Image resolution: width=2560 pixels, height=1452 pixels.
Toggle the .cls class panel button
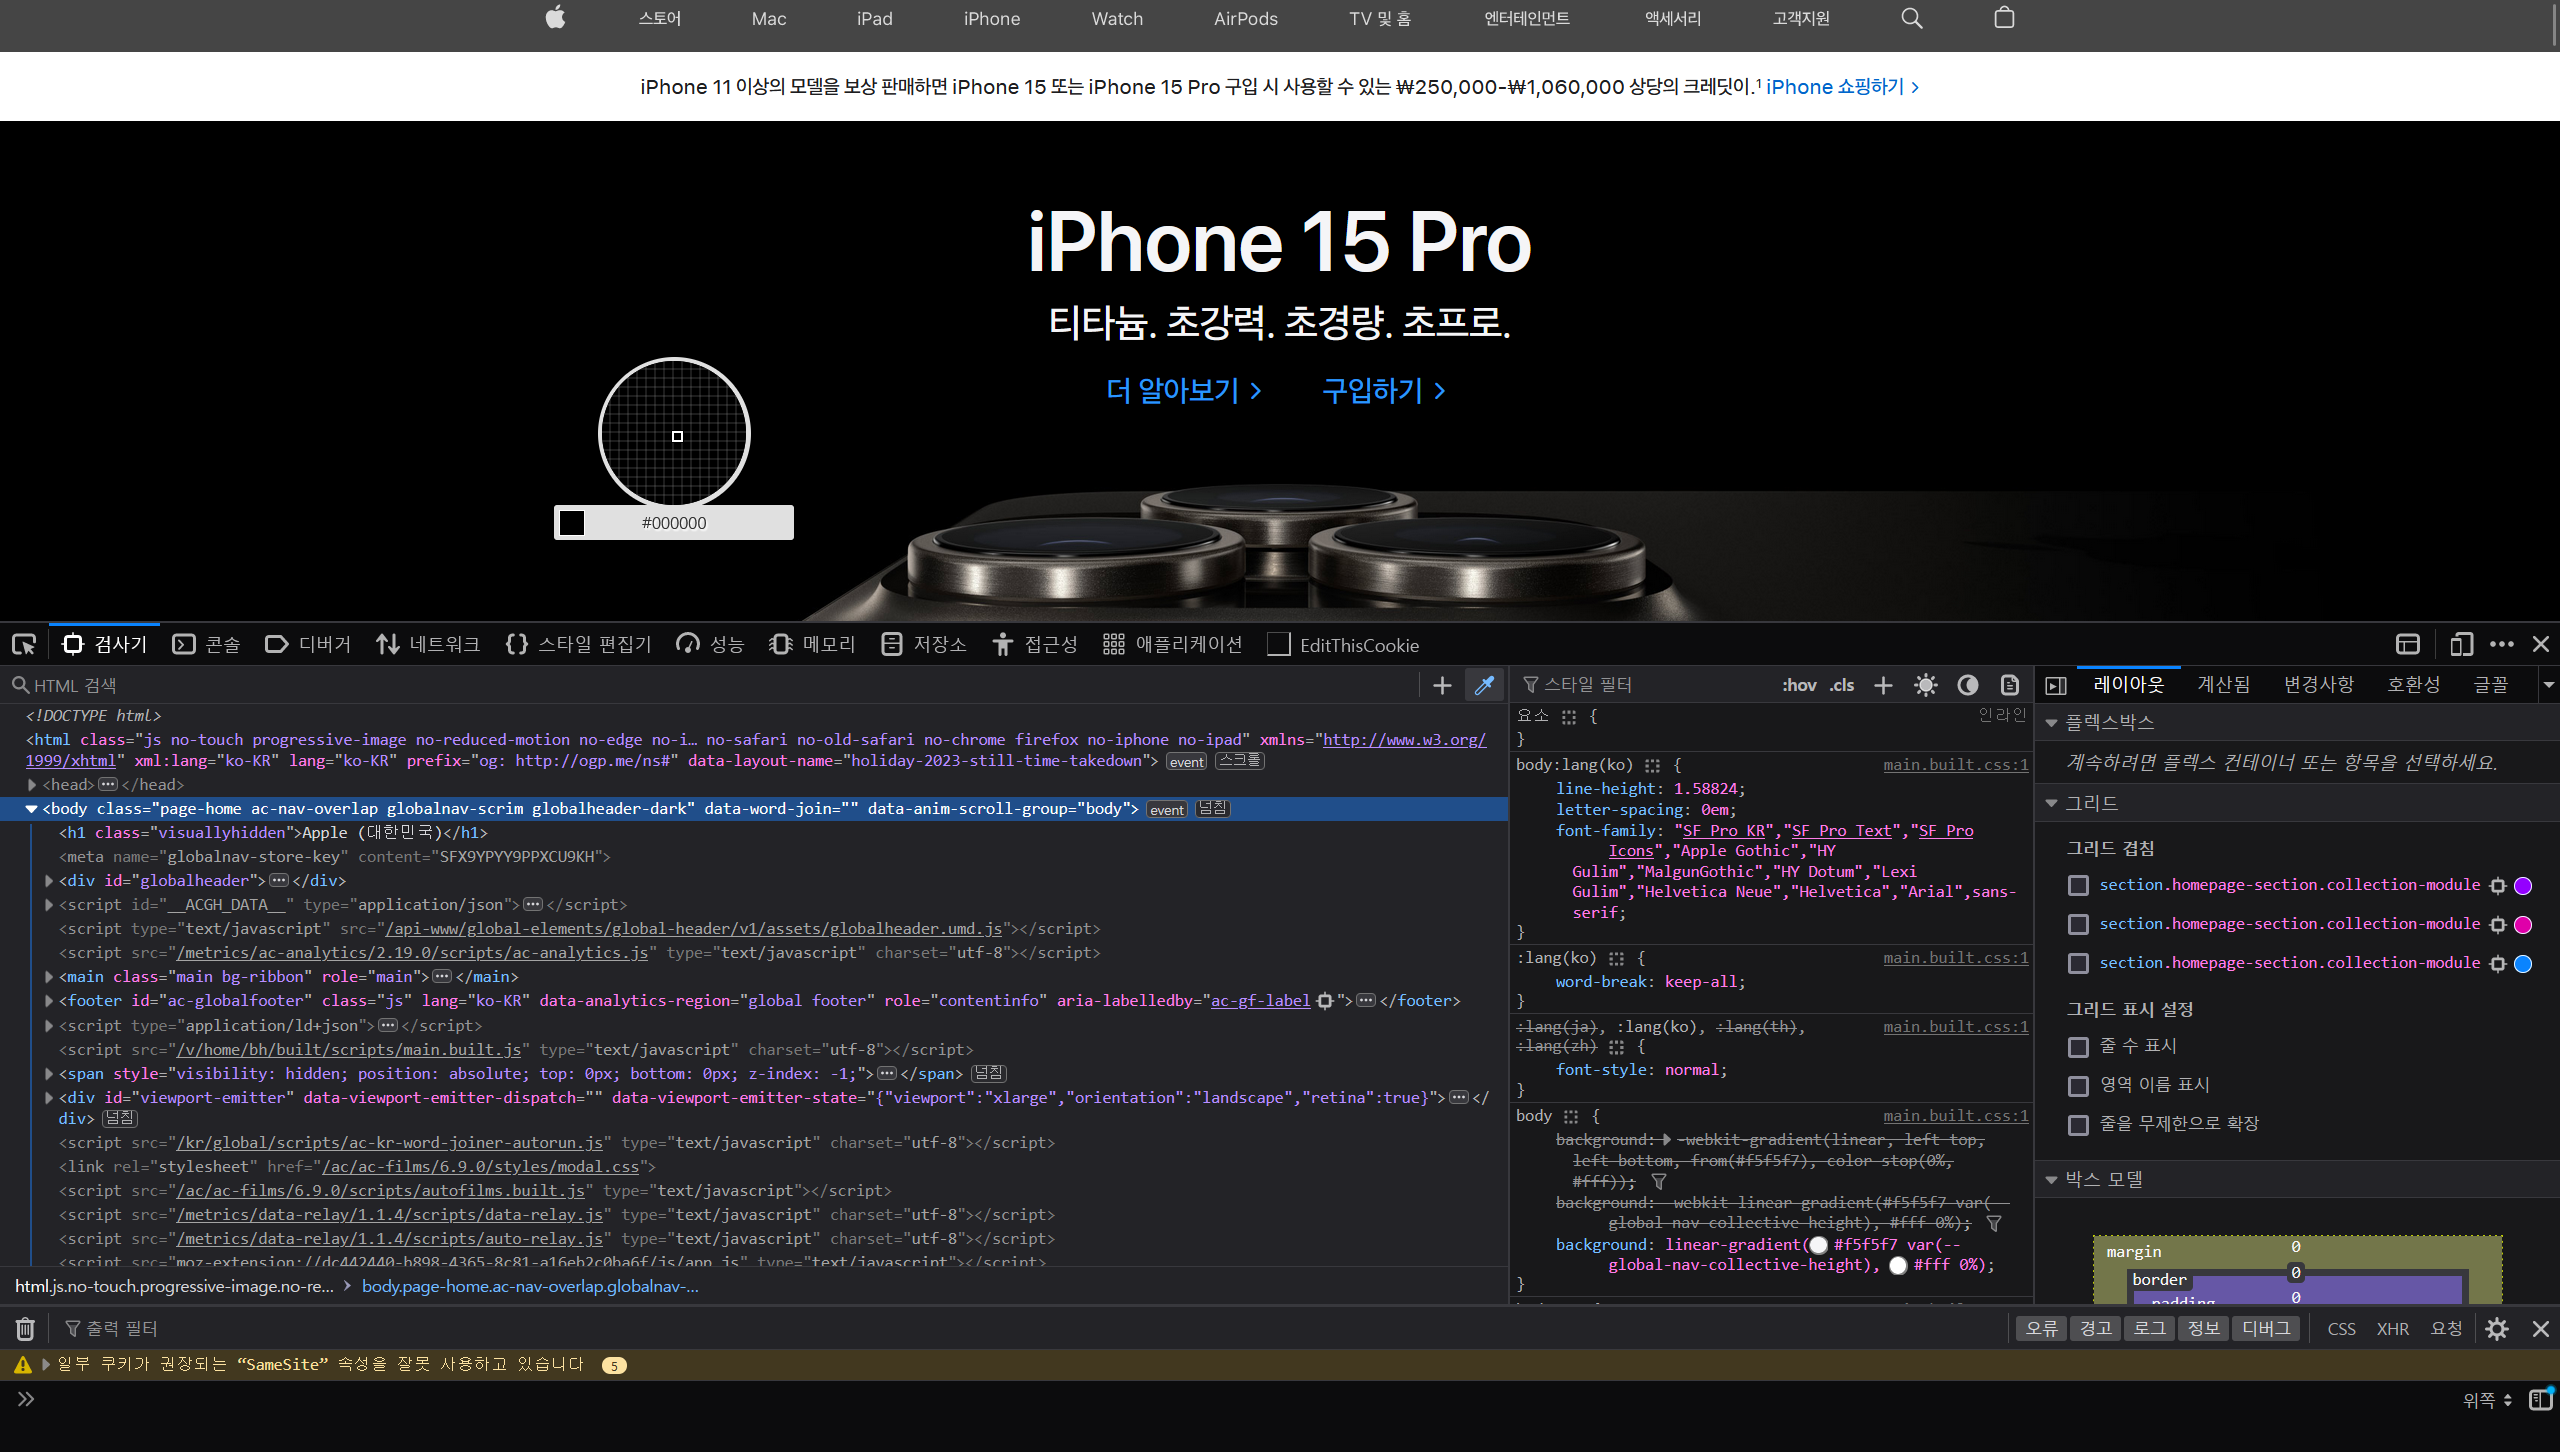(x=1841, y=685)
